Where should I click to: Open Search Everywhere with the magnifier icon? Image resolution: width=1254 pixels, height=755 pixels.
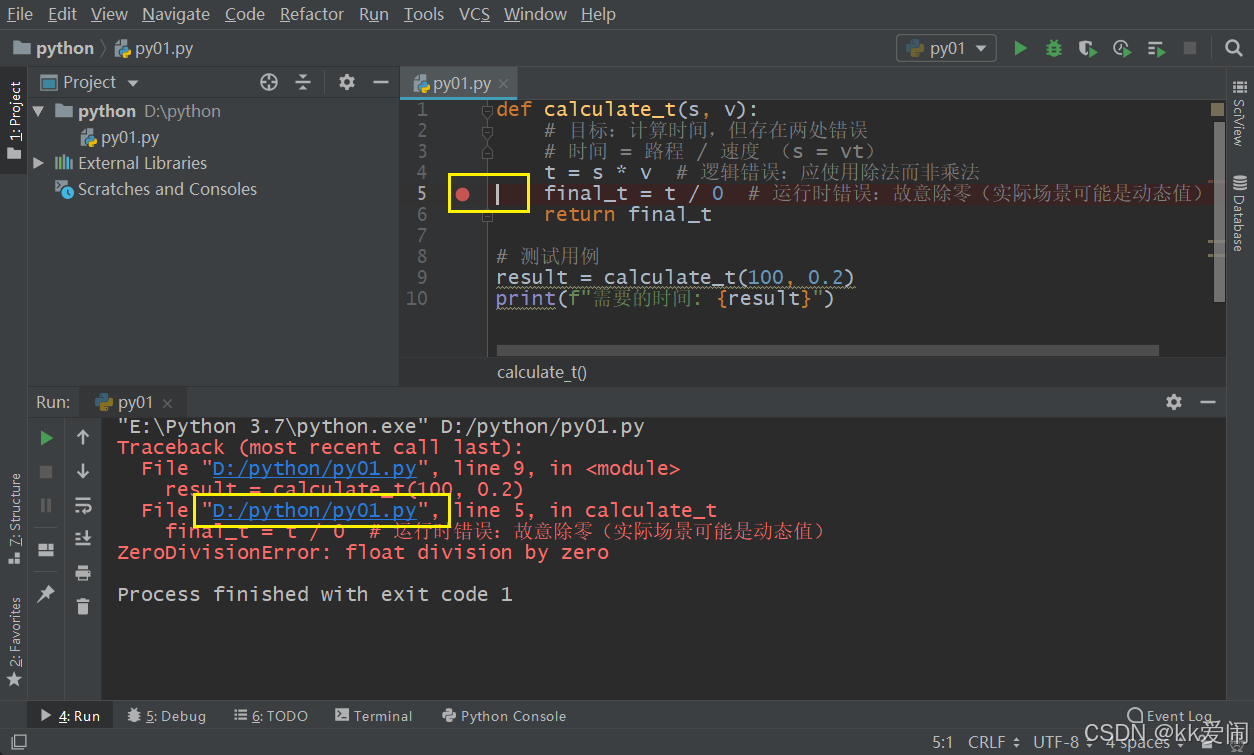(1234, 47)
